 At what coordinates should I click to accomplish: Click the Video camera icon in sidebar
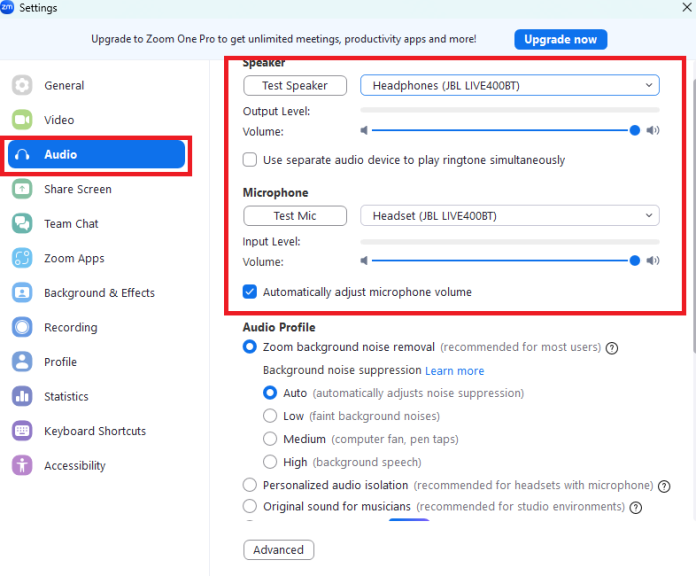pyautogui.click(x=22, y=120)
